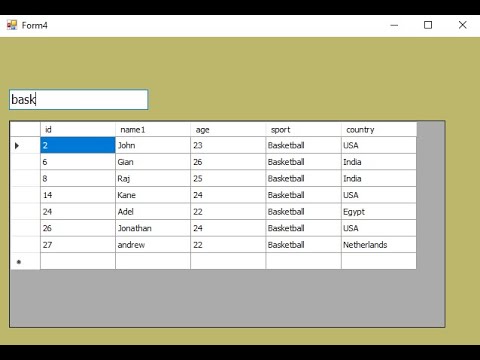Viewport: 480px width, 360px height.
Task: Click the empty country cell in the new row
Action: 379,261
